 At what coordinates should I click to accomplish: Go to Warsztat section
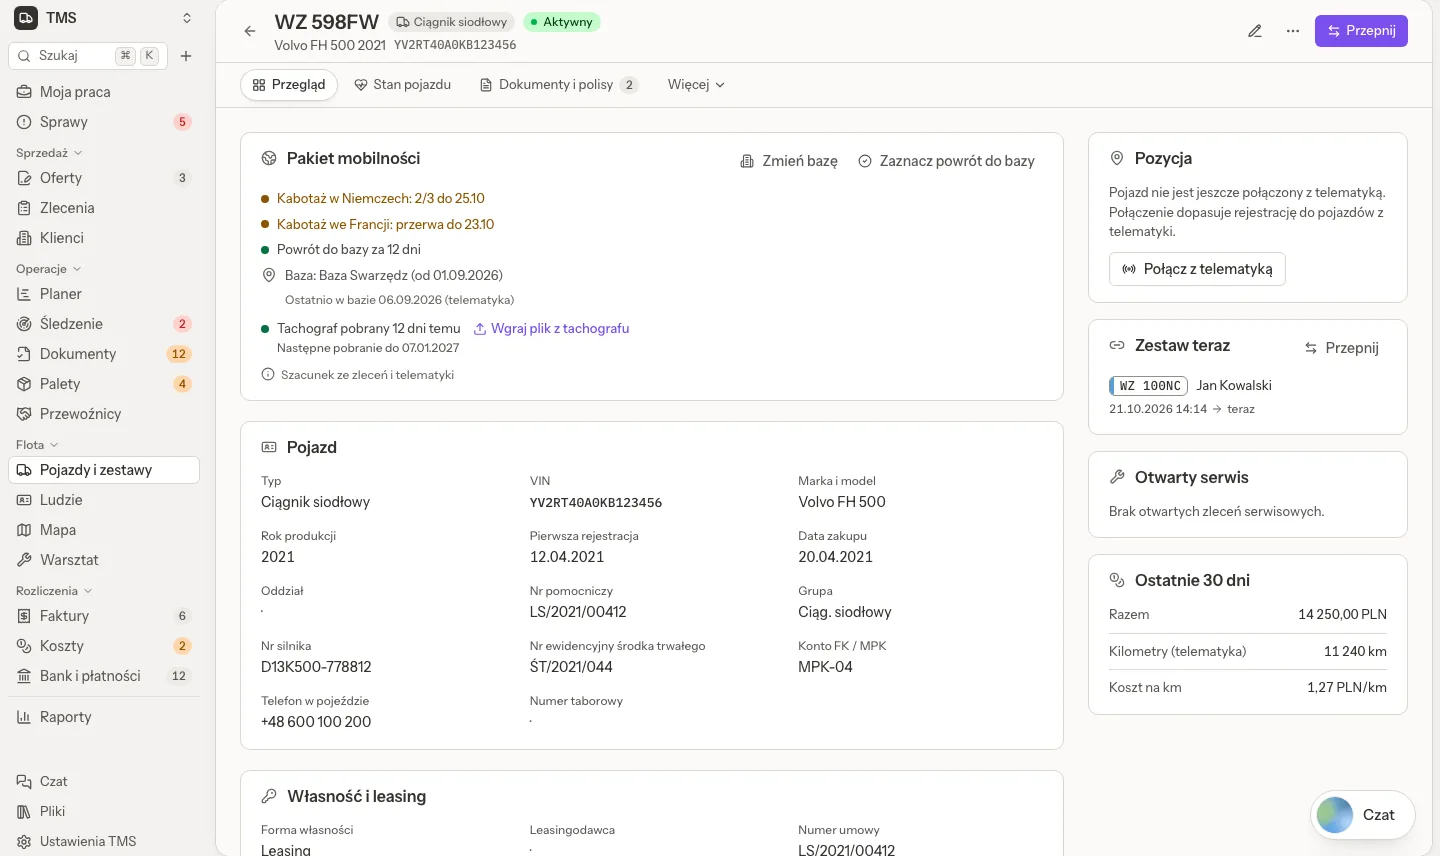pos(104,560)
